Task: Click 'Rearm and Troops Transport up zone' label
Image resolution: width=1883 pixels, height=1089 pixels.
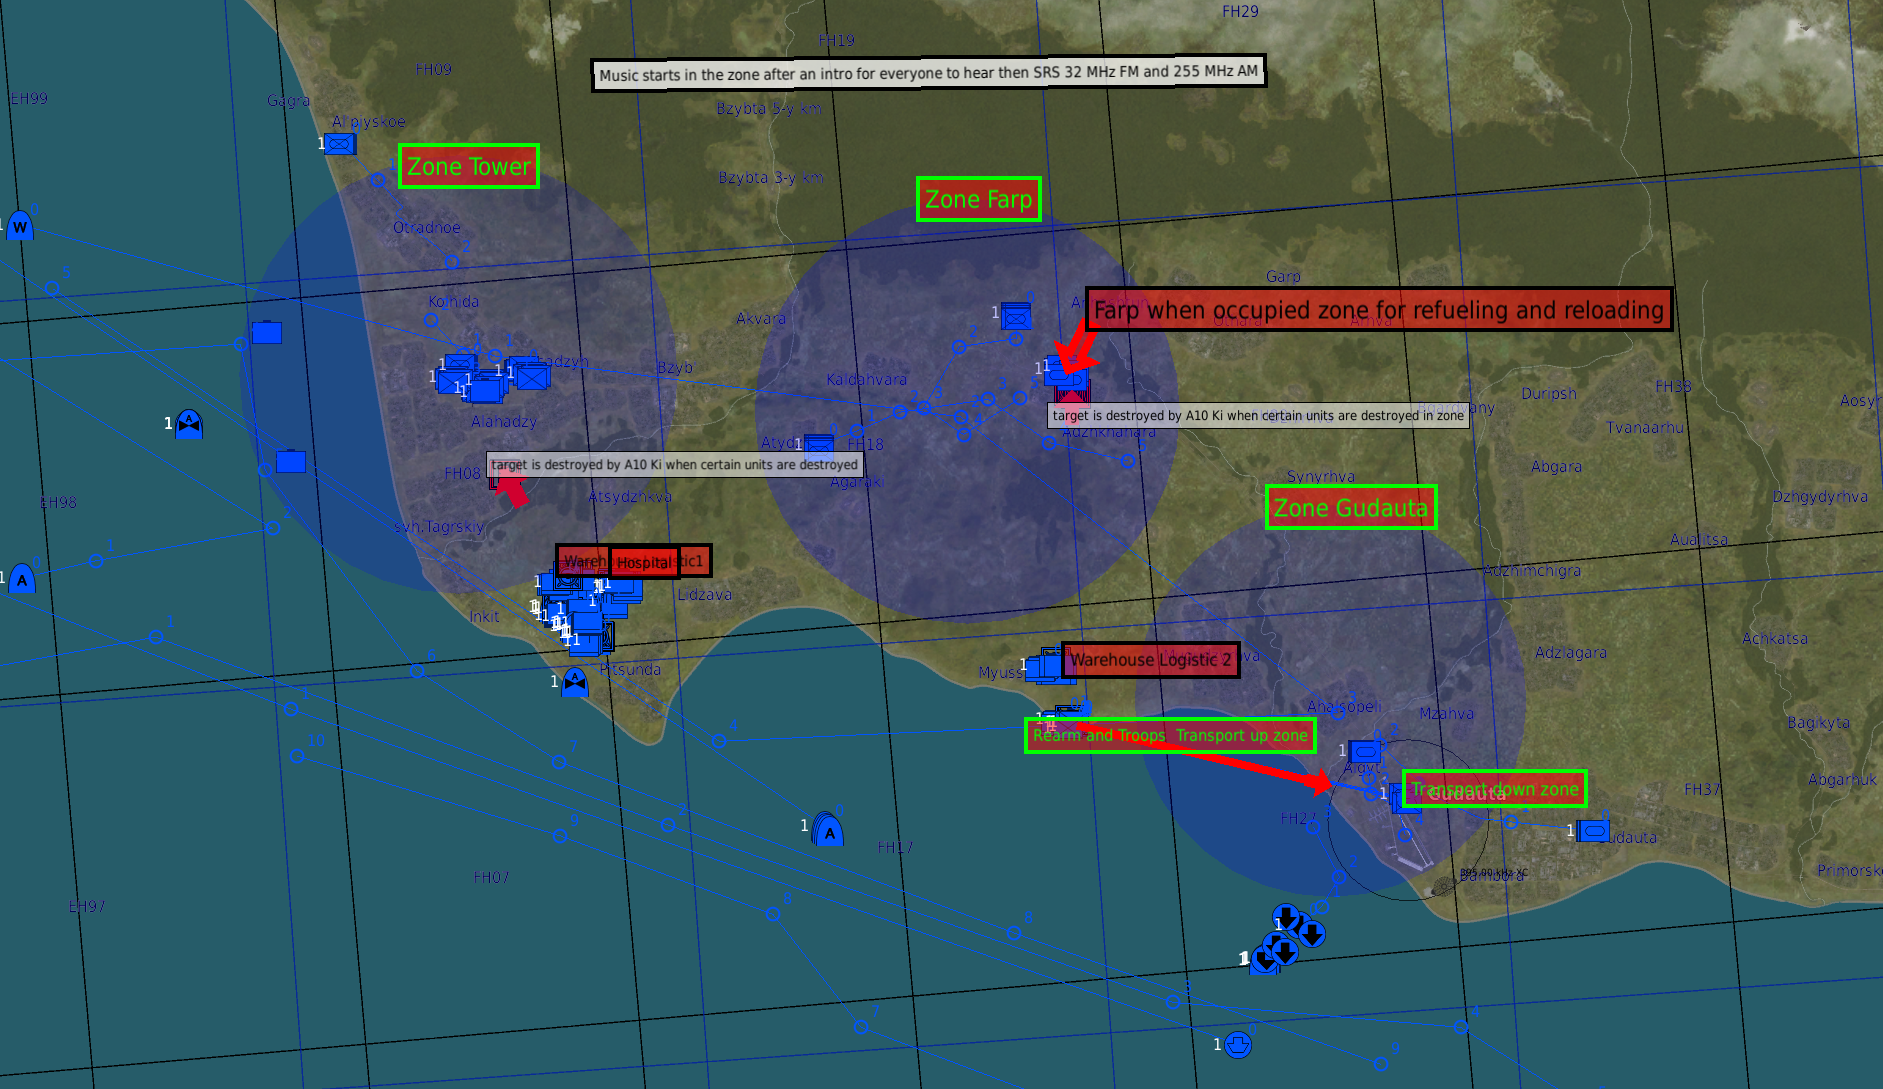Action: pos(1170,736)
